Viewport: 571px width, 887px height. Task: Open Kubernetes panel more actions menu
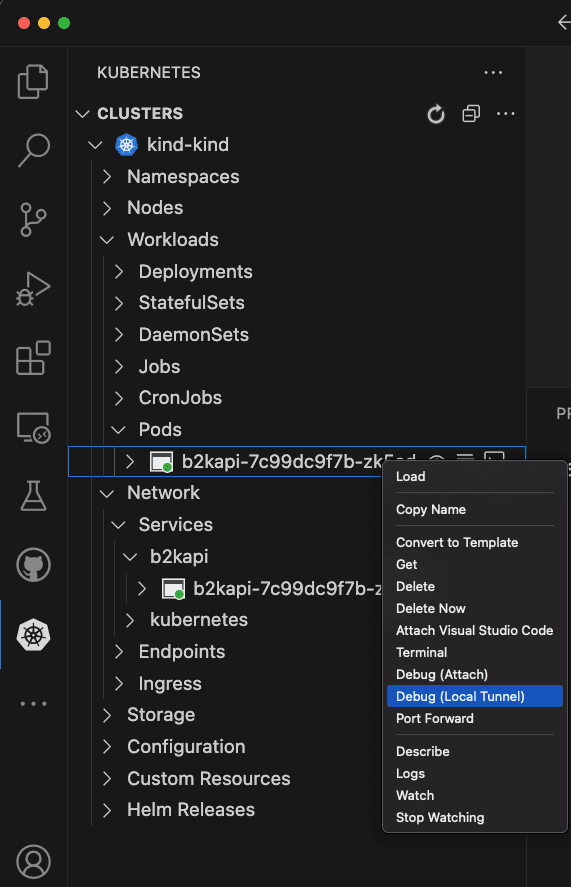tap(493, 72)
